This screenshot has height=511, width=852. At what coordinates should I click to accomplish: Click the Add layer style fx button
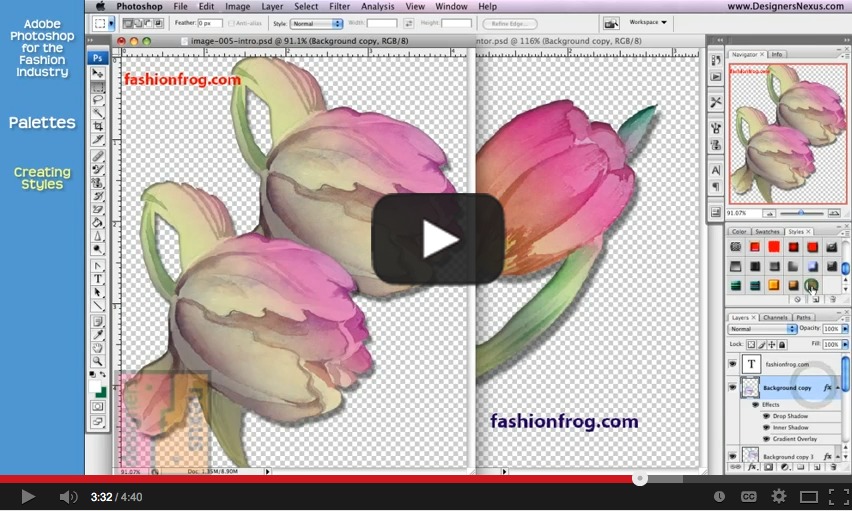752,467
